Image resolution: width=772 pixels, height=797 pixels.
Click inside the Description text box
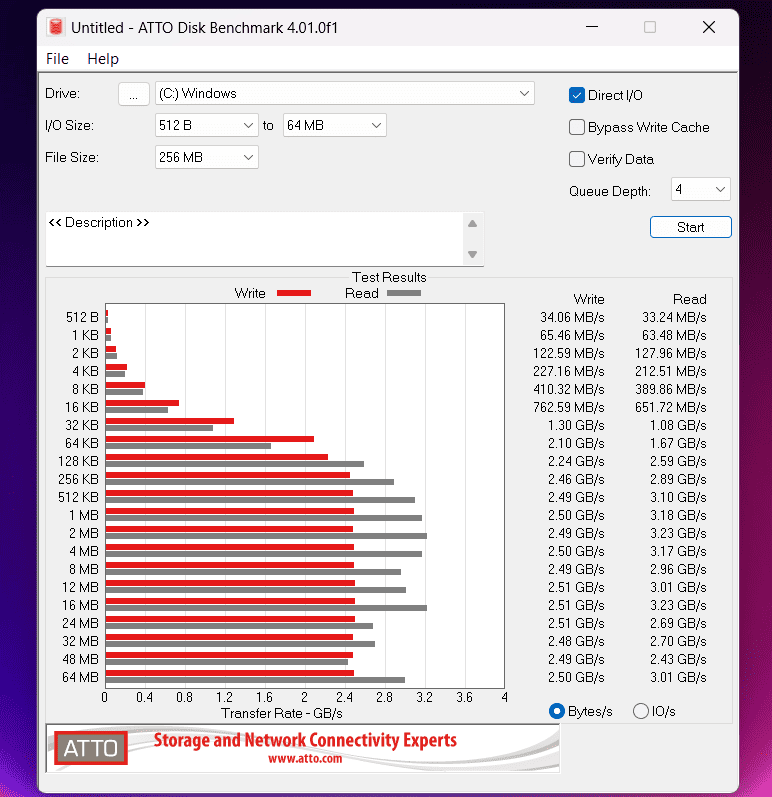[254, 239]
